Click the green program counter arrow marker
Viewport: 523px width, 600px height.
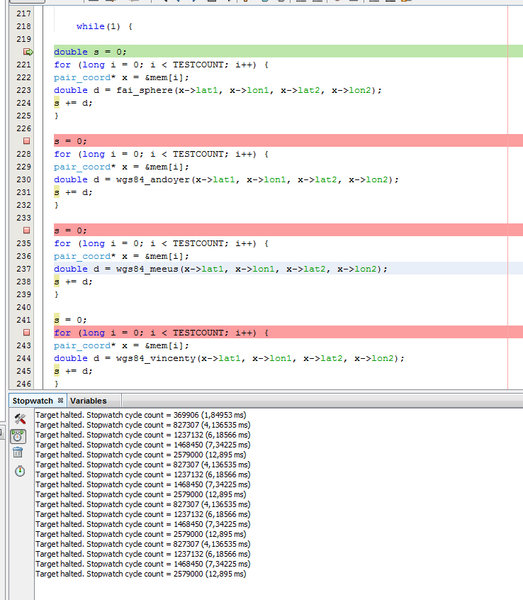pyautogui.click(x=28, y=52)
